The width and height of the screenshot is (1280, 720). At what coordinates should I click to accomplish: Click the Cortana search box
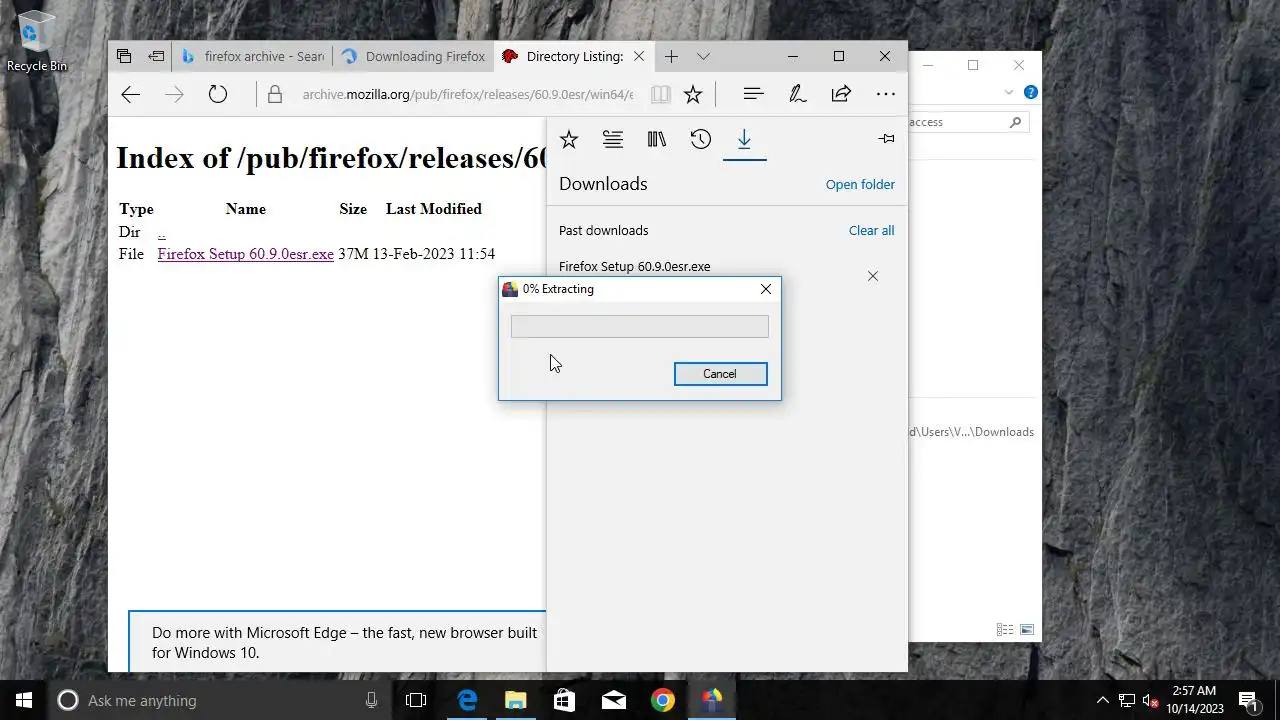coord(218,700)
